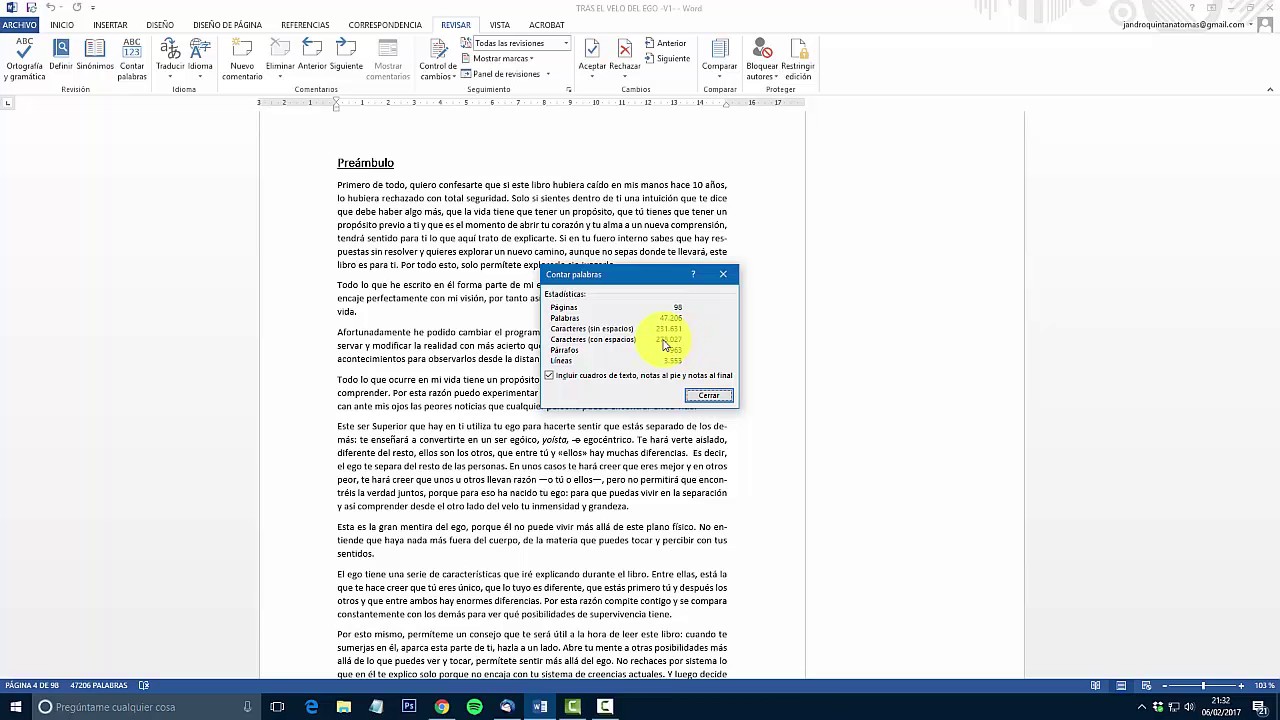Open the Traducir tool

[x=170, y=59]
